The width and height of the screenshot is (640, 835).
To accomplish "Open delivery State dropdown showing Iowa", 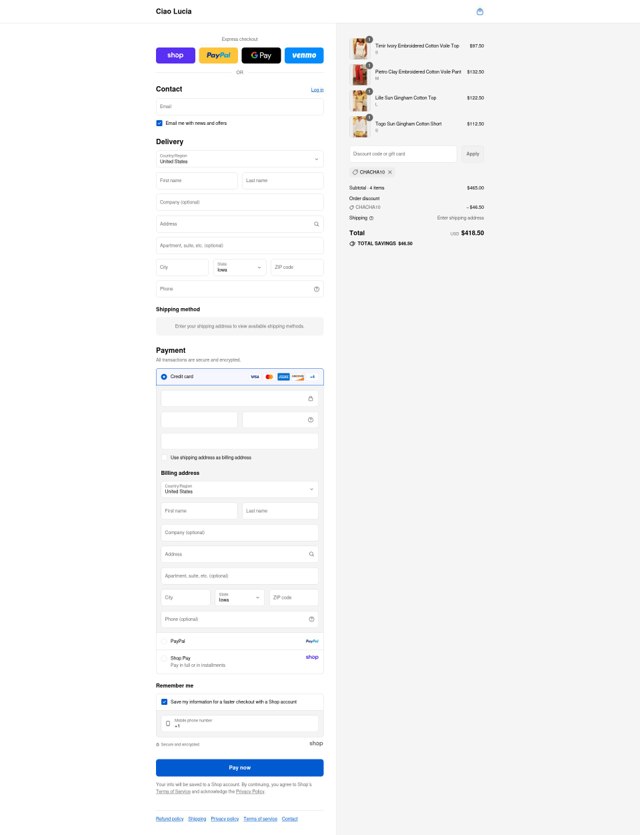I will [240, 267].
